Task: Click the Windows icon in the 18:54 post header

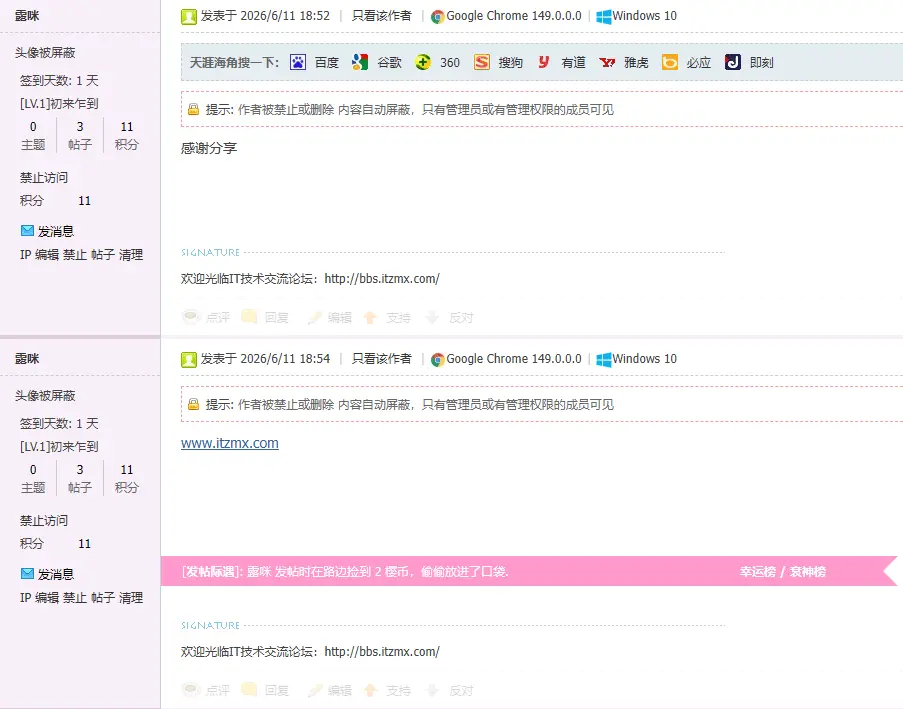Action: coord(604,360)
